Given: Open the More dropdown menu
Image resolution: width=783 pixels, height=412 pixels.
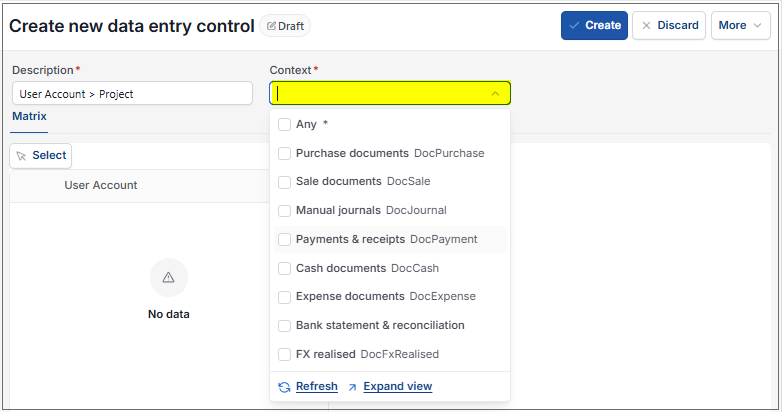Looking at the screenshot, I should 741,25.
